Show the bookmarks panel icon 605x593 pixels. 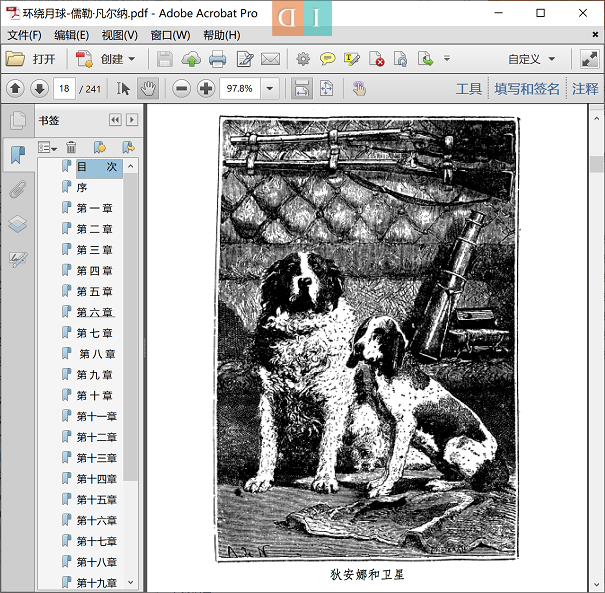click(x=17, y=155)
